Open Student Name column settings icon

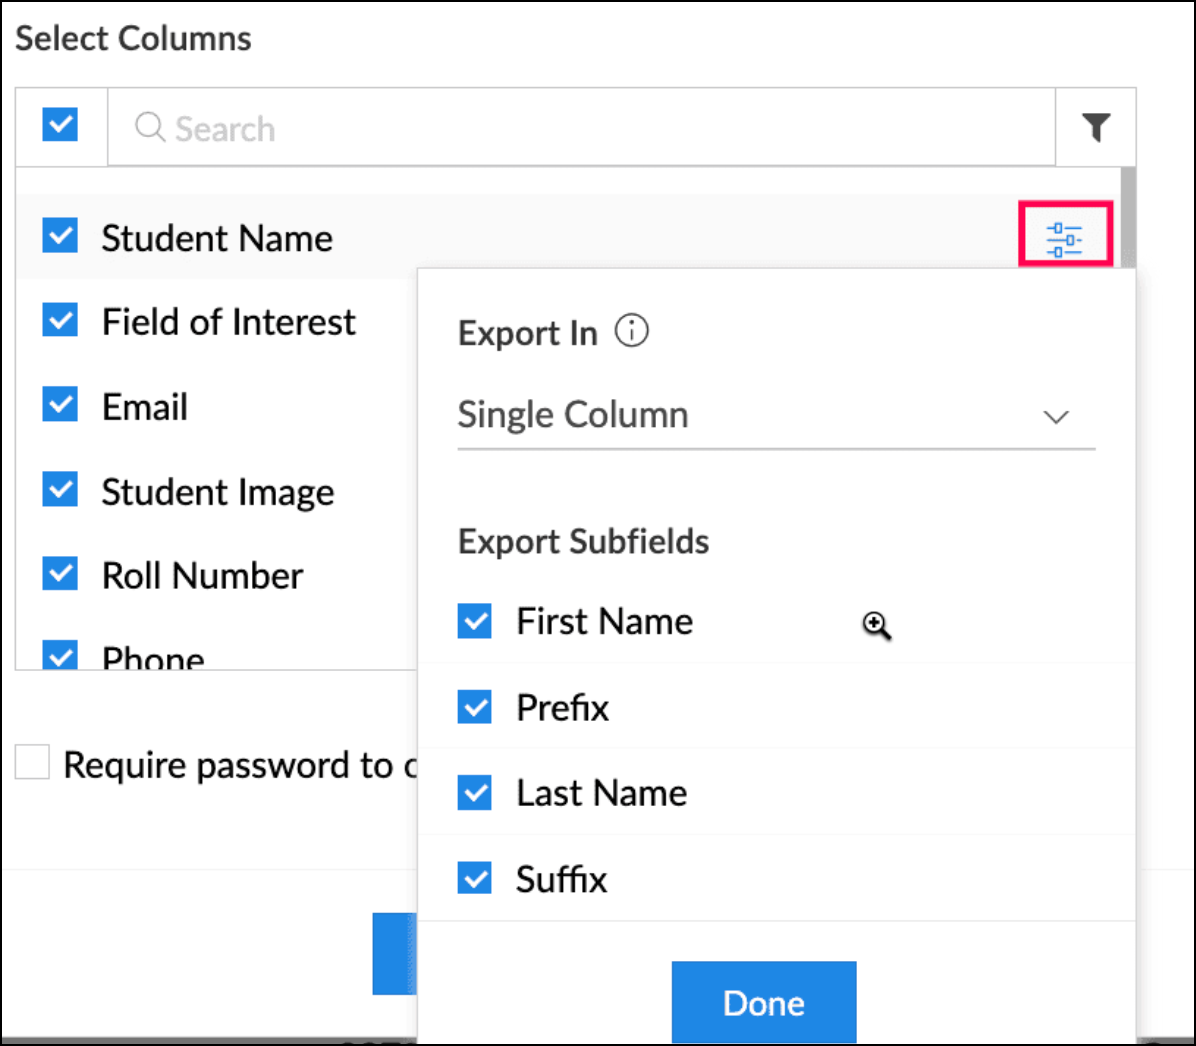pos(1065,238)
